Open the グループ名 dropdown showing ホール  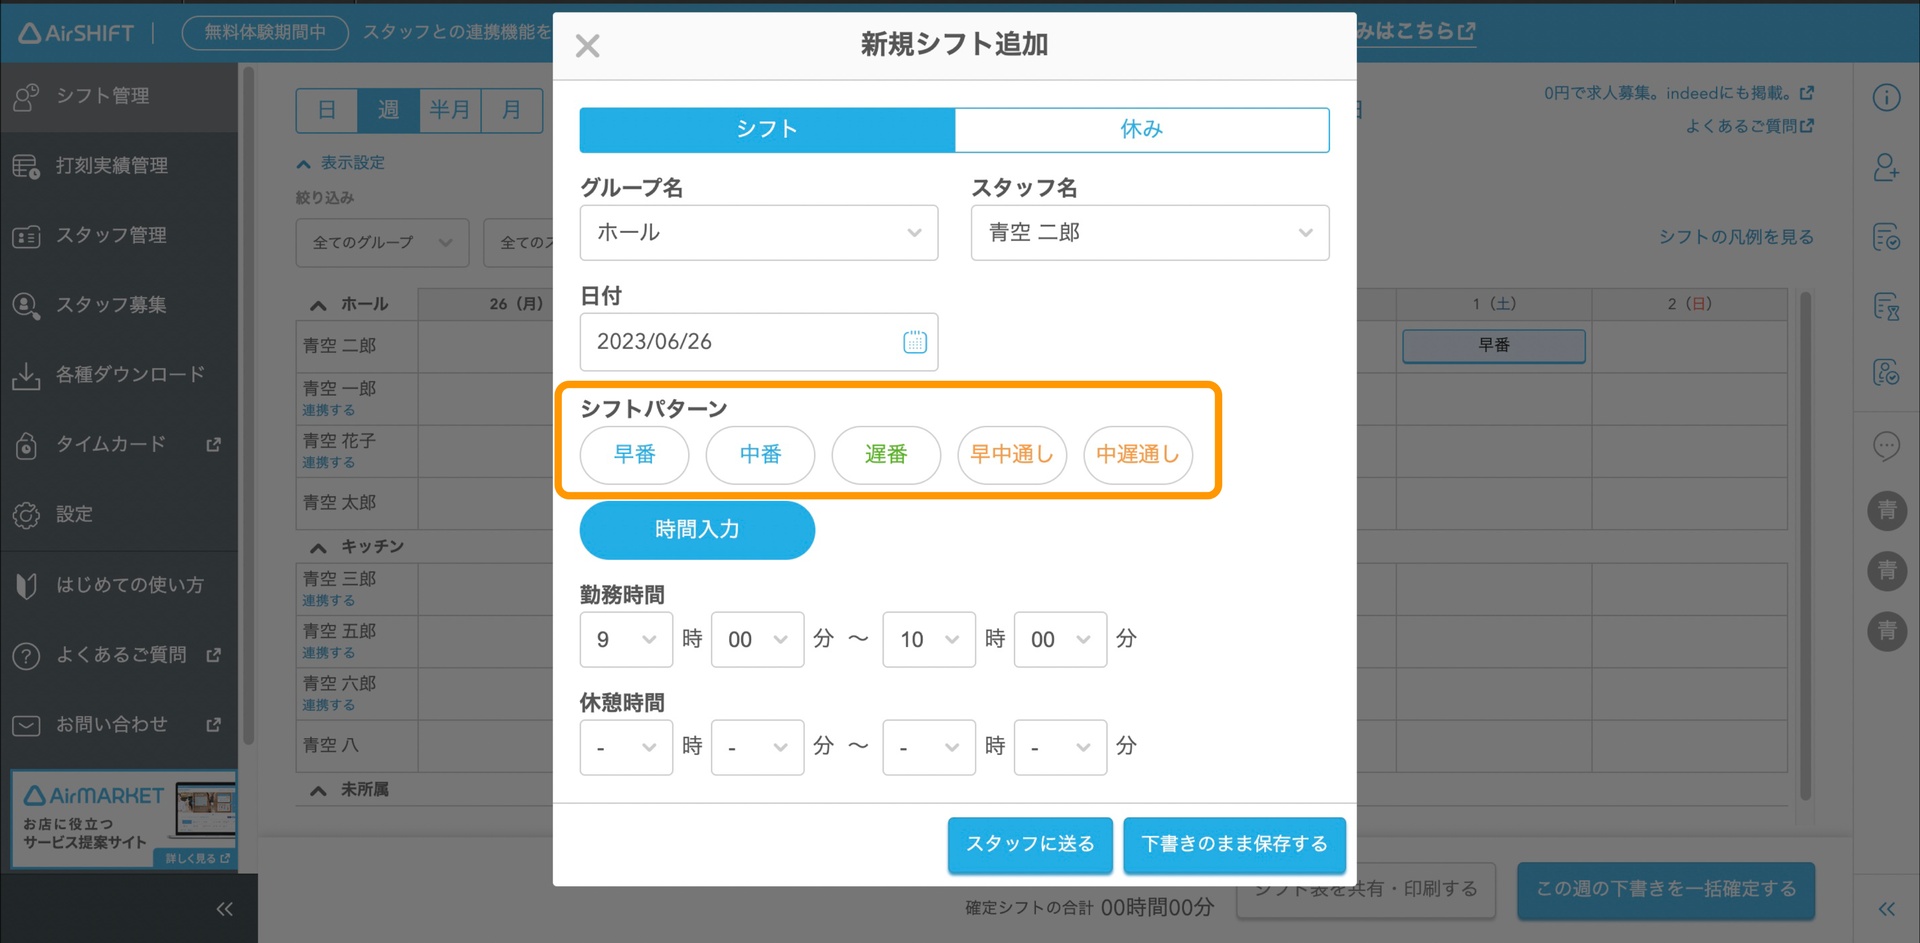point(758,232)
